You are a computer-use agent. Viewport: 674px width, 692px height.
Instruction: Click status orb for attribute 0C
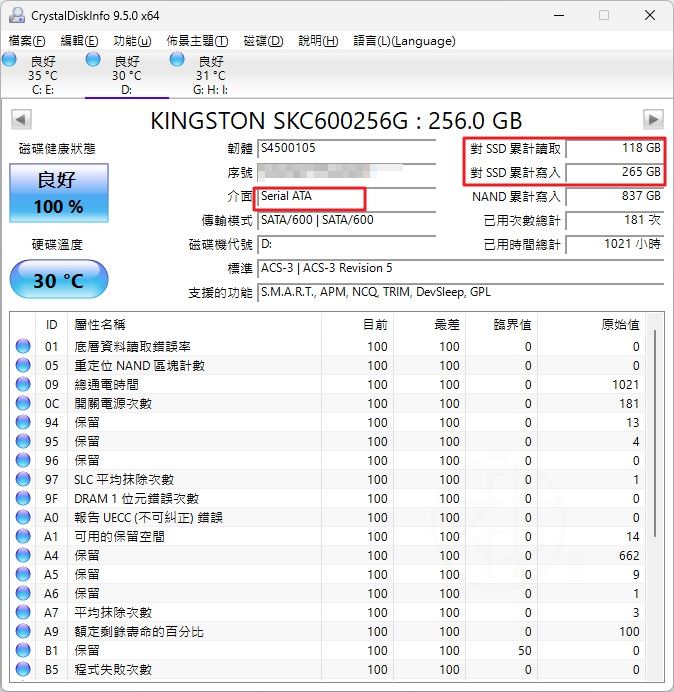(x=23, y=403)
